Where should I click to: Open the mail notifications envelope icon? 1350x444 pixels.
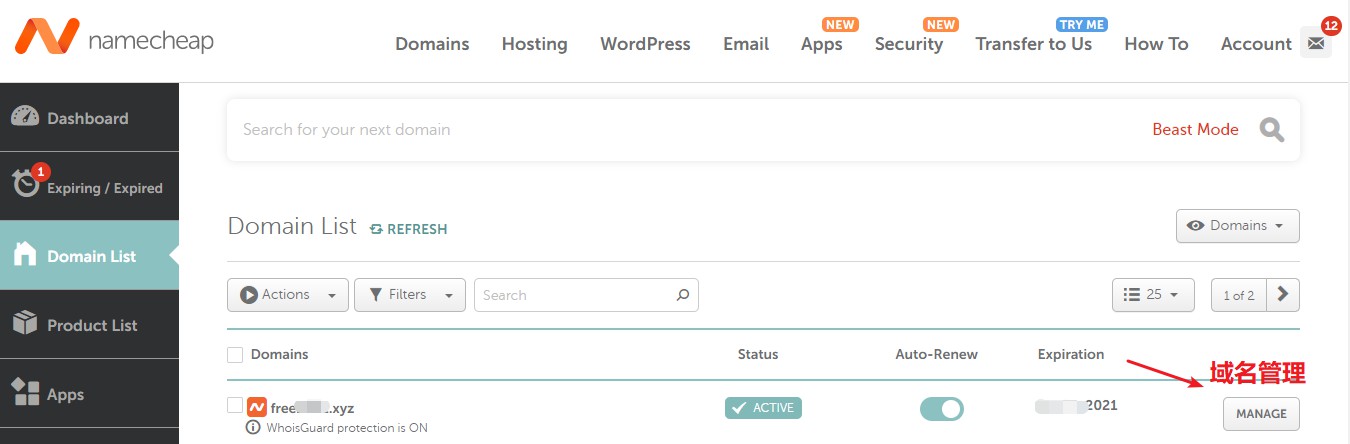[1316, 43]
